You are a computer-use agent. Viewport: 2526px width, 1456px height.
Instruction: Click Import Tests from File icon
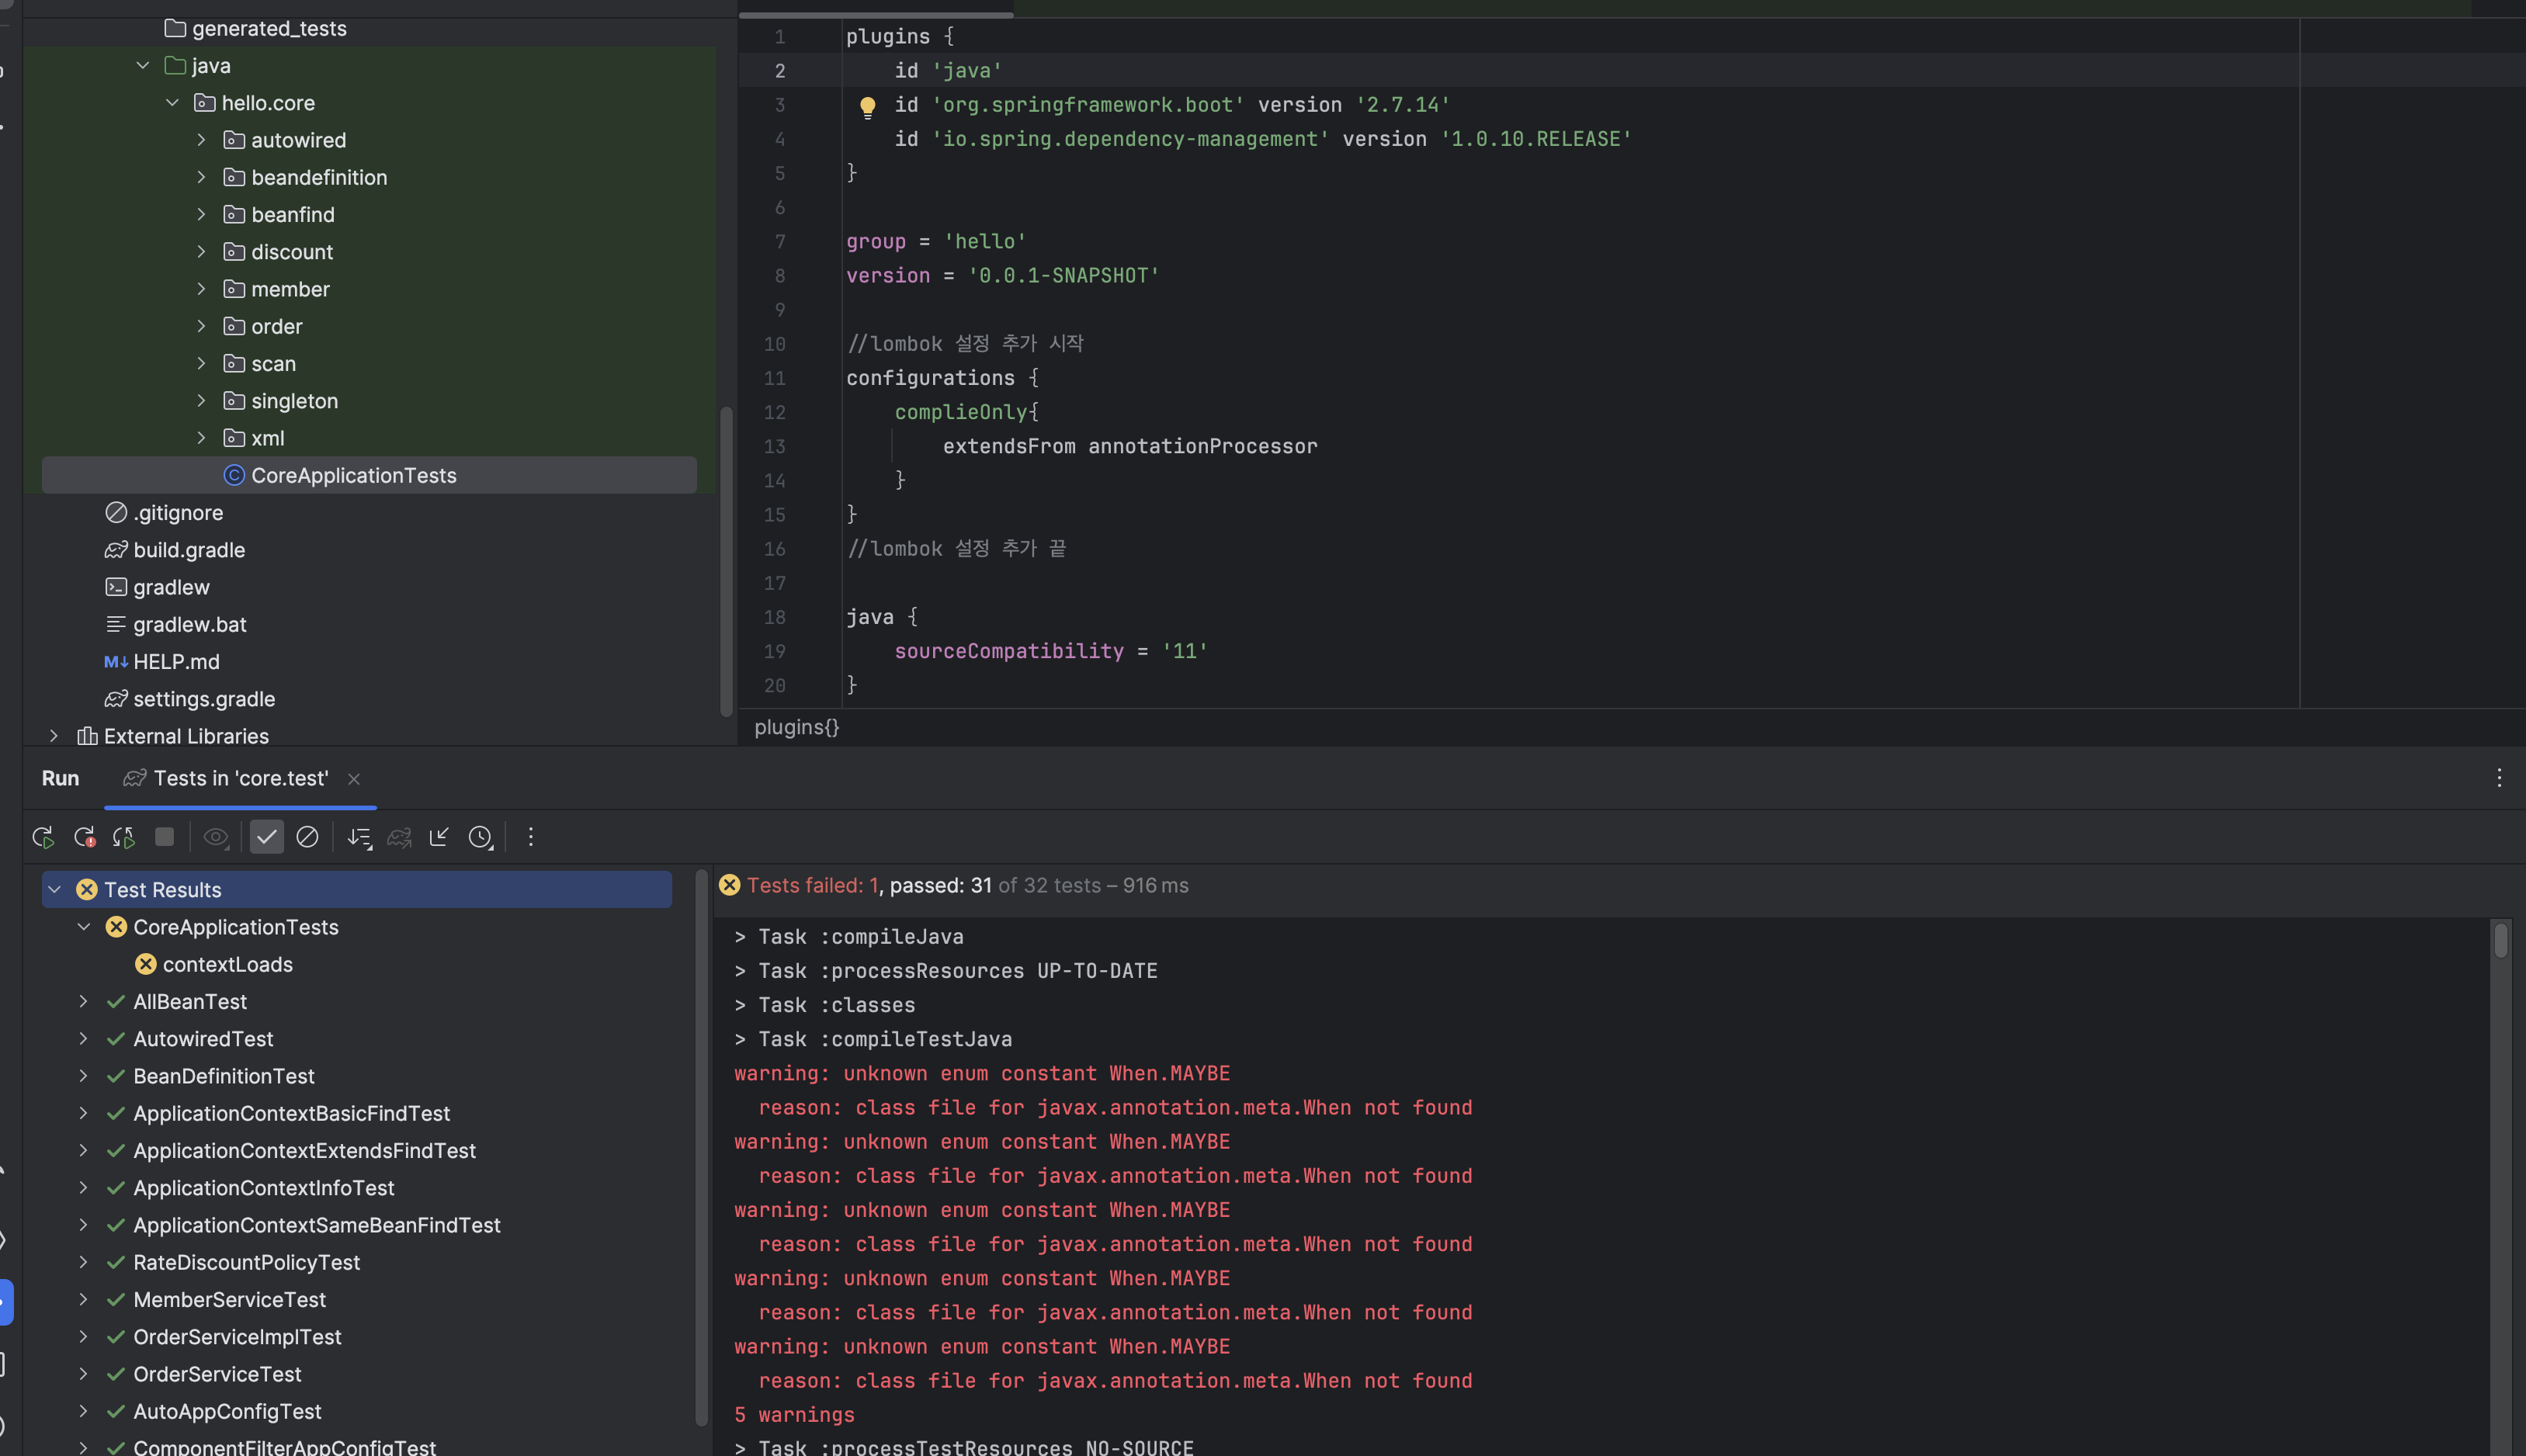(x=439, y=837)
